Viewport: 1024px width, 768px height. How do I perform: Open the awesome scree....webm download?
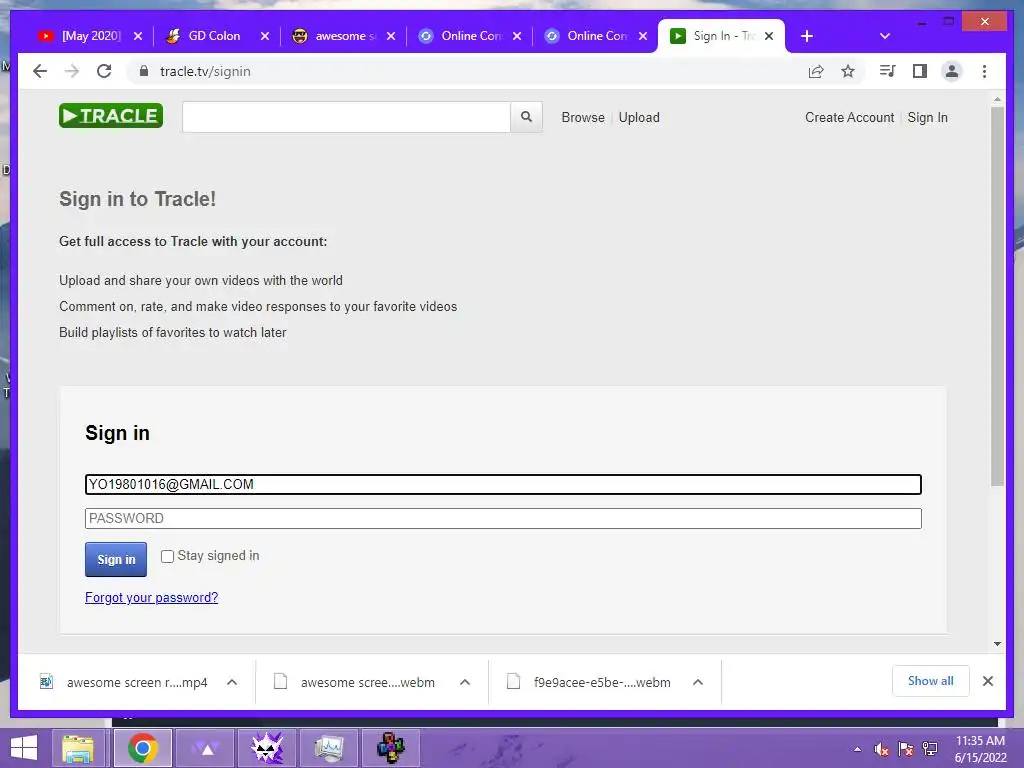tap(356, 682)
